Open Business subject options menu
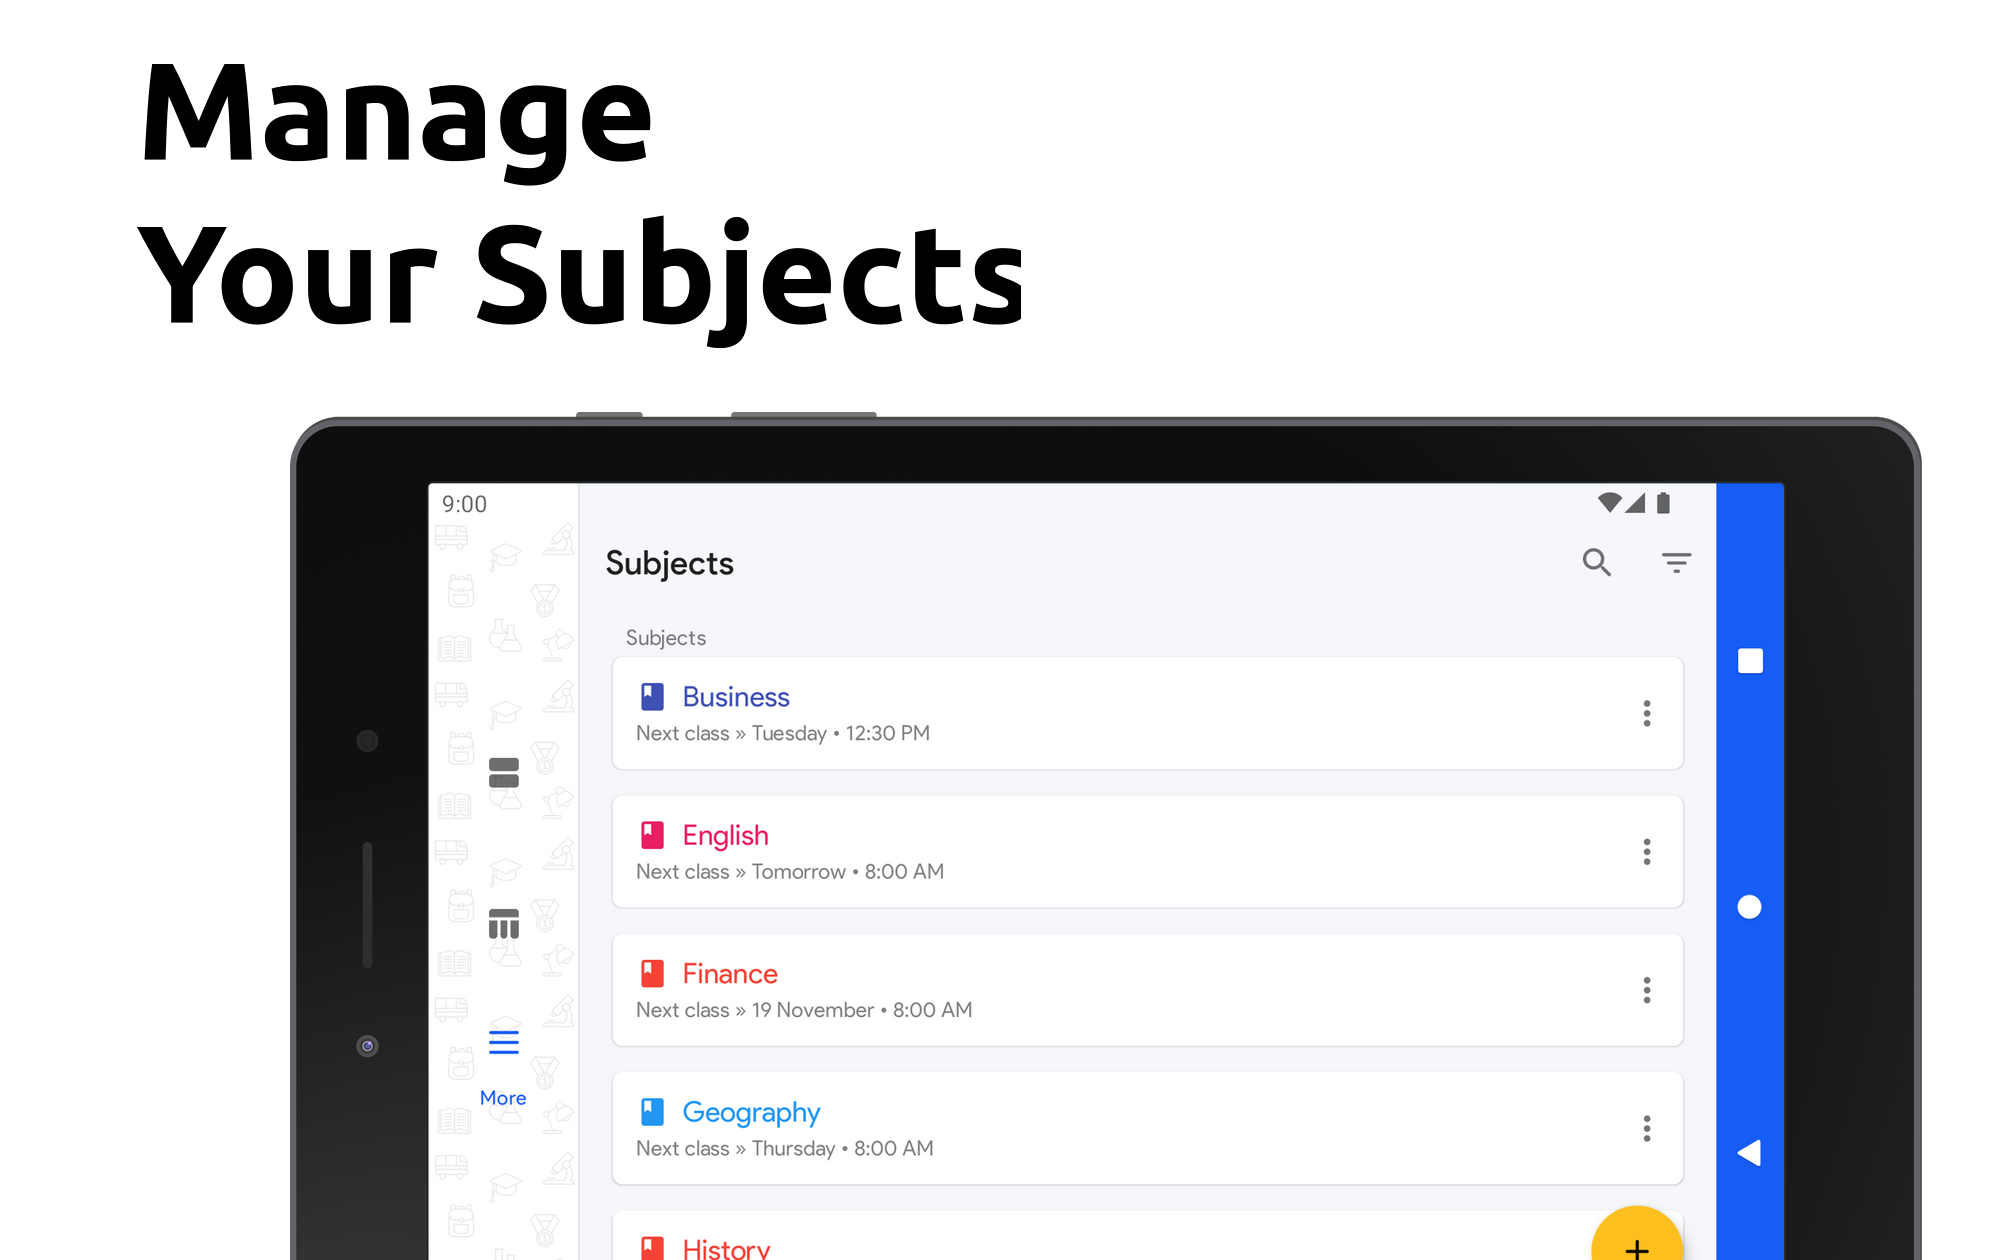Screen dimensions: 2016x1260 1646,713
